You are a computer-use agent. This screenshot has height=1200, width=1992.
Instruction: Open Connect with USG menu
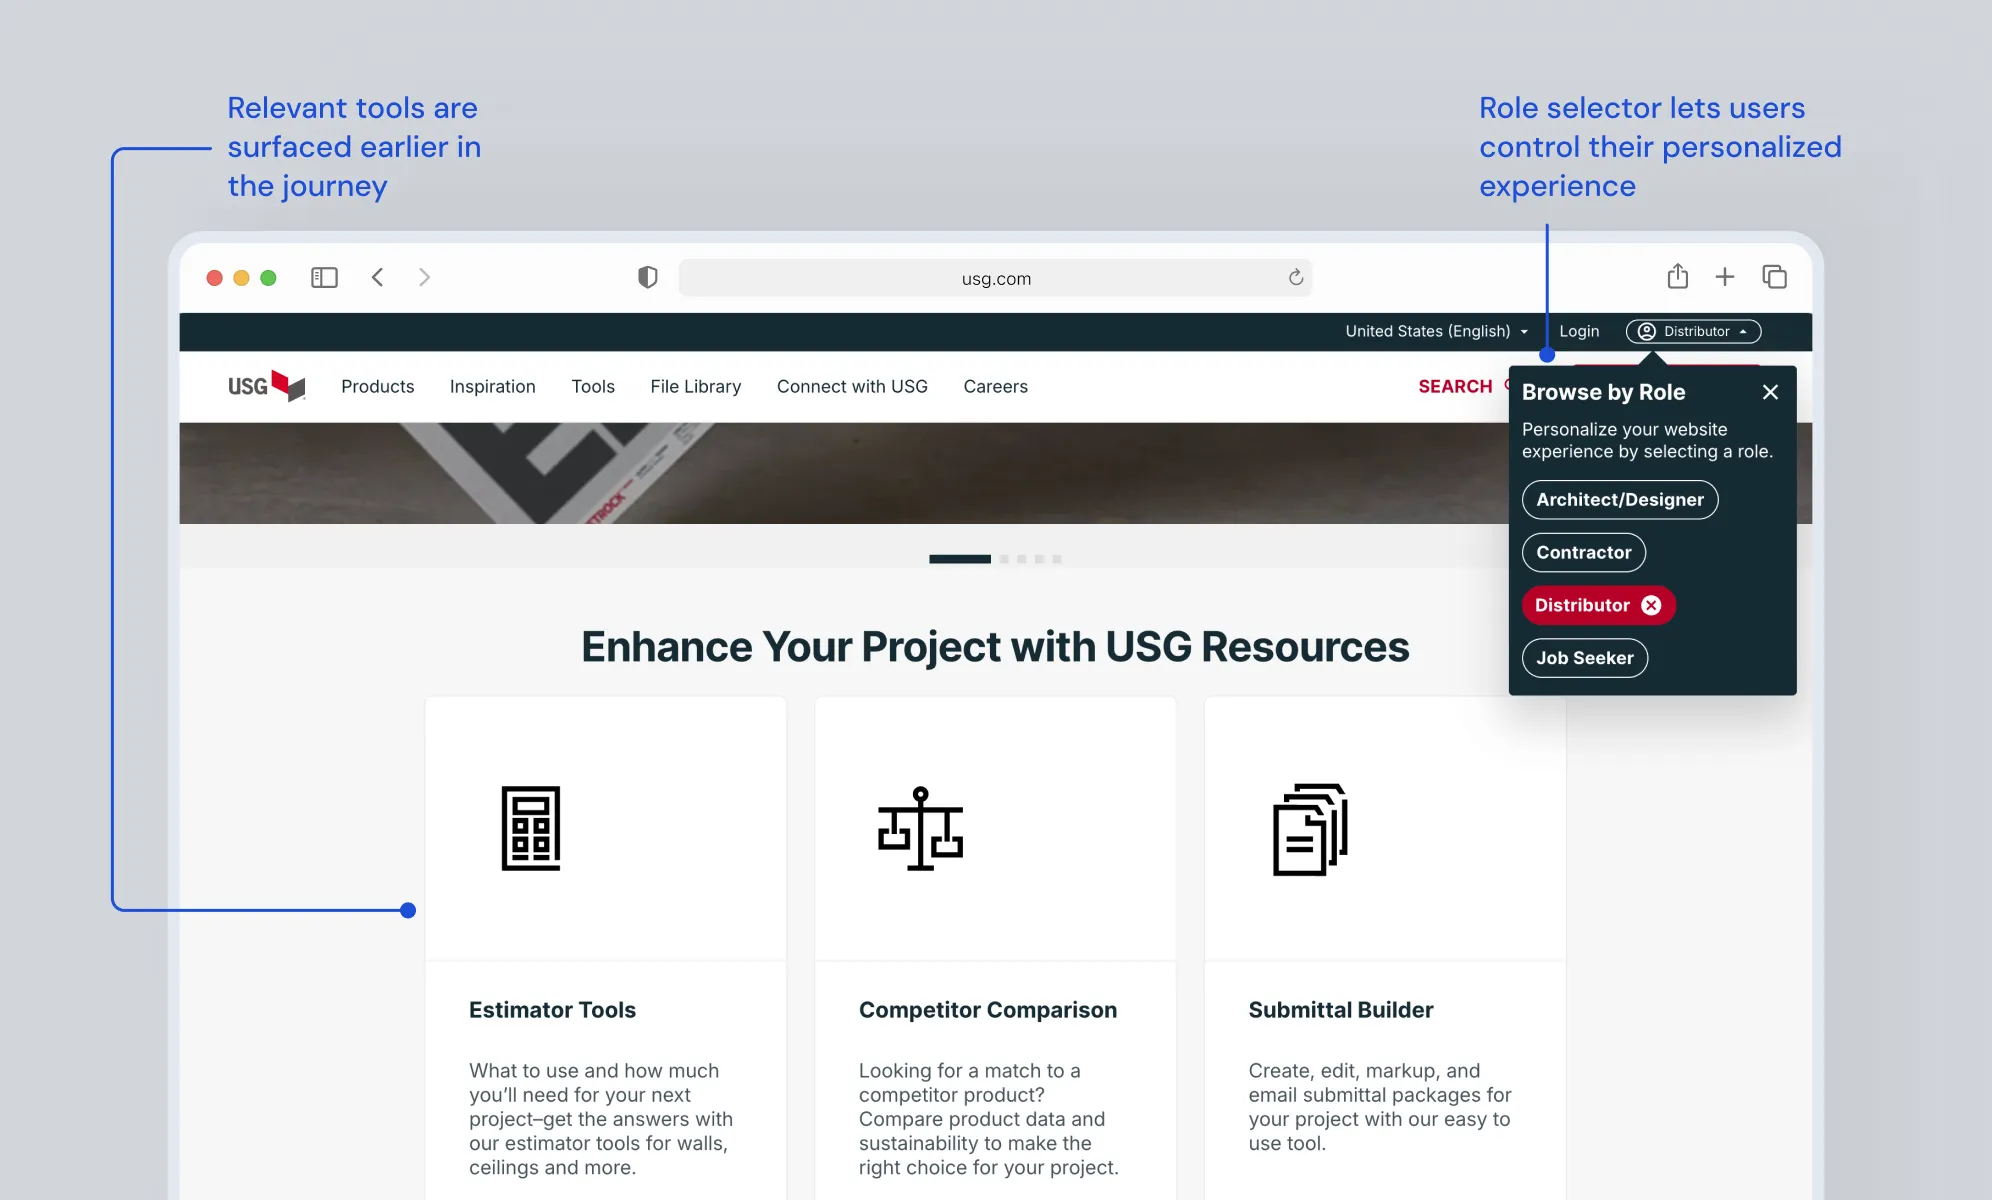pyautogui.click(x=852, y=386)
